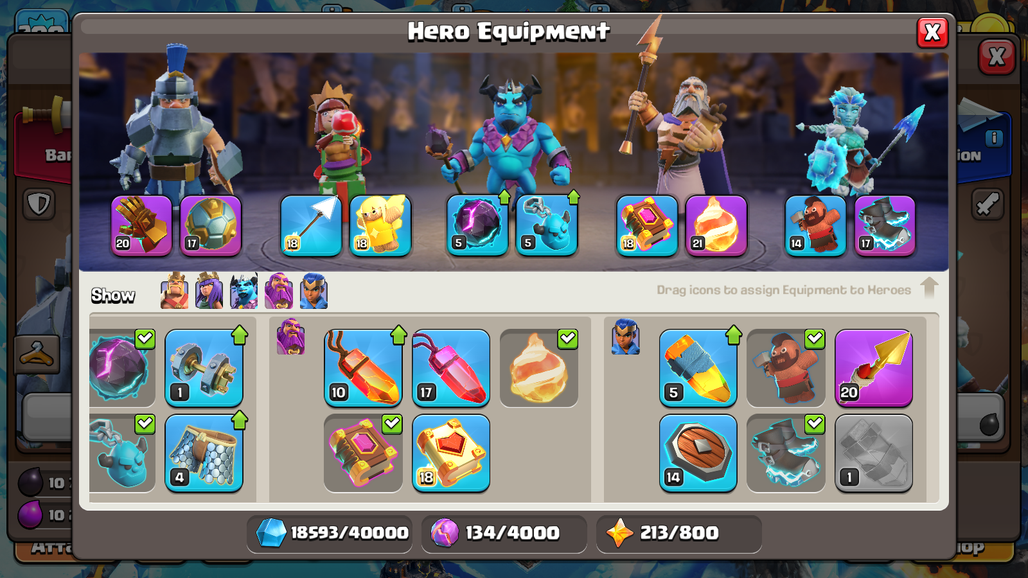Click upgrade arrow on level 10 Life Gem
Viewport: 1028px width, 578px height.
398,335
